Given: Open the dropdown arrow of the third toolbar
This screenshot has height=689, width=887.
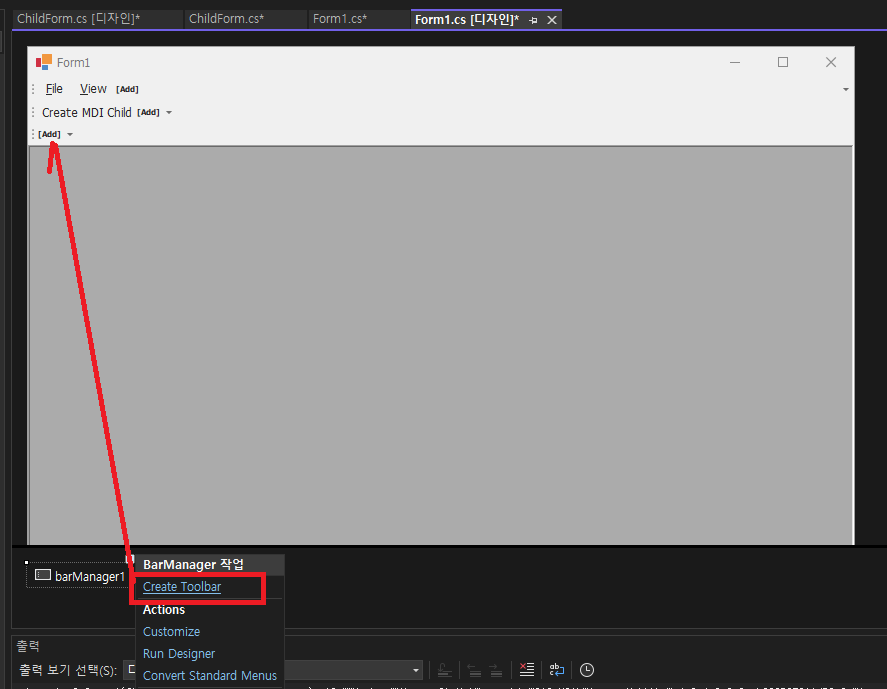Looking at the screenshot, I should click(x=70, y=135).
